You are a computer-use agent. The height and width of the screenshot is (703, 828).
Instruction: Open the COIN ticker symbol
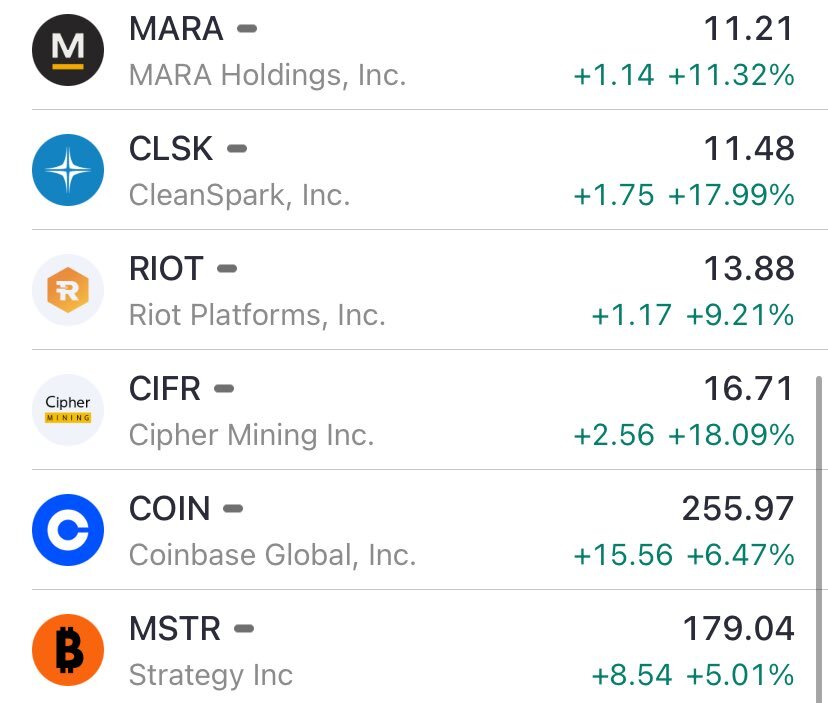(170, 509)
